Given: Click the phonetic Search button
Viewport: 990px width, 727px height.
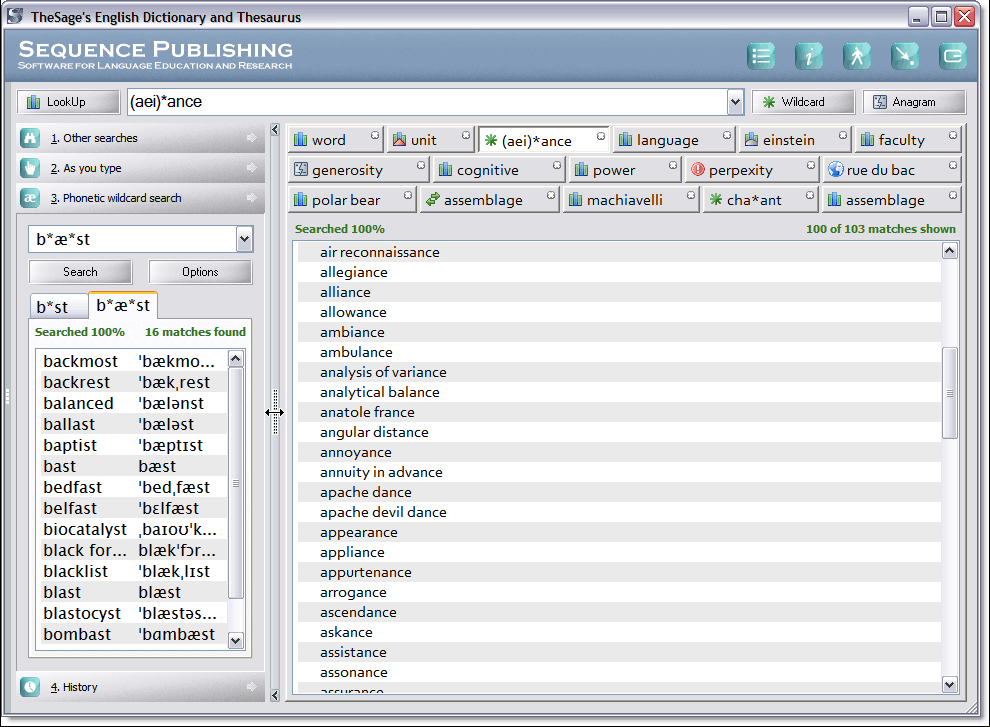Looking at the screenshot, I should (80, 272).
